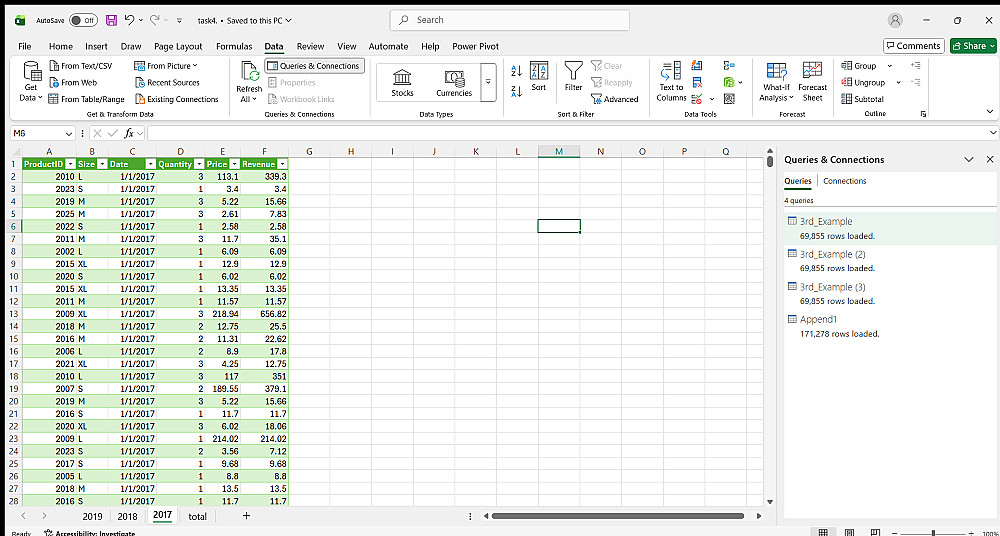Open the Size column filter dropdown

click(102, 164)
